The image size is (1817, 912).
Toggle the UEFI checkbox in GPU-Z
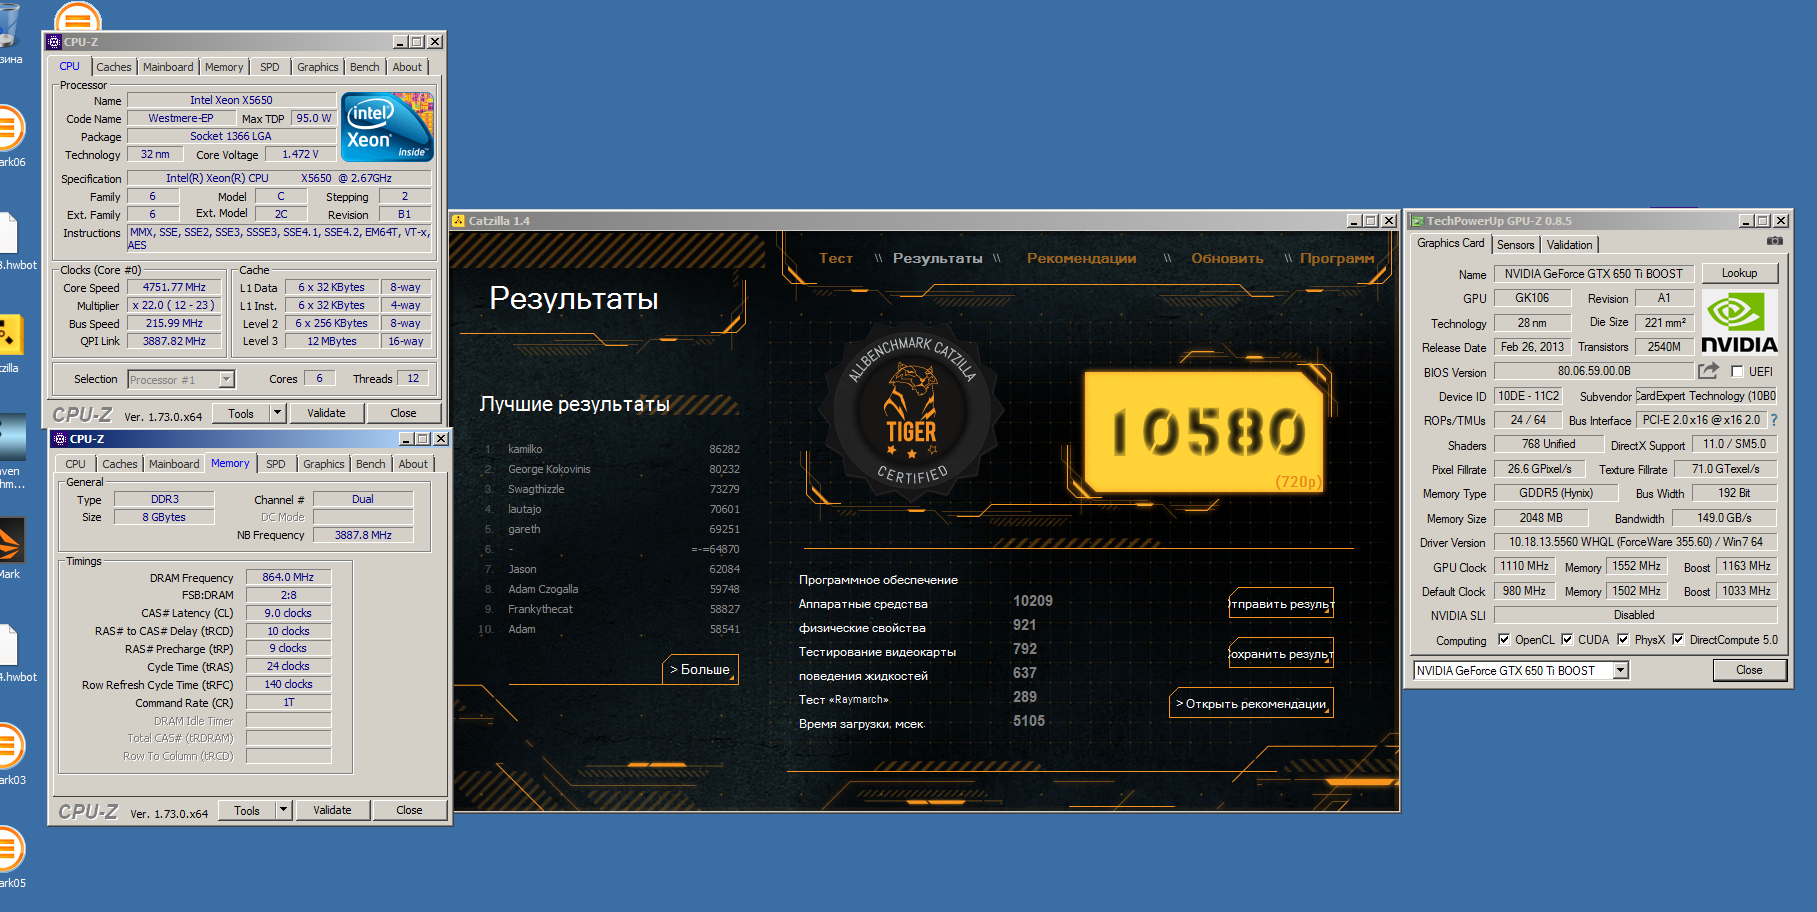pos(1737,372)
